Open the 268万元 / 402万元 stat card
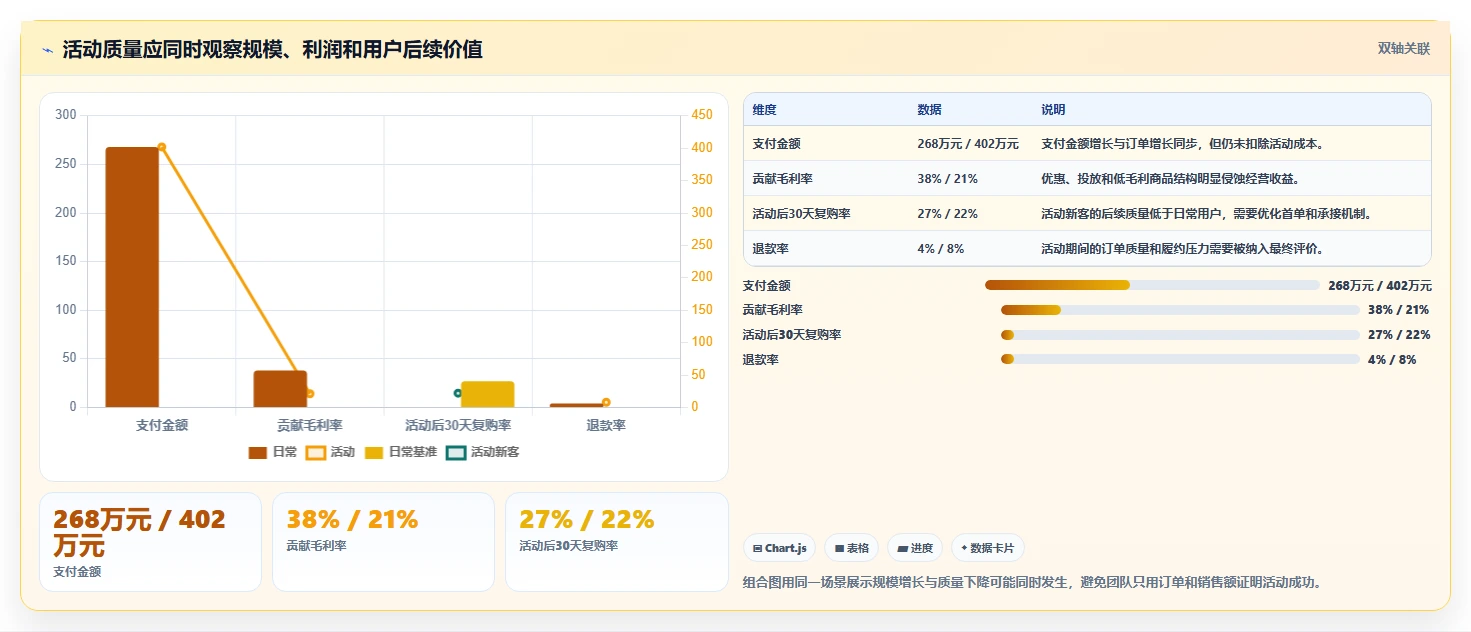The image size is (1471, 632). coord(150,542)
